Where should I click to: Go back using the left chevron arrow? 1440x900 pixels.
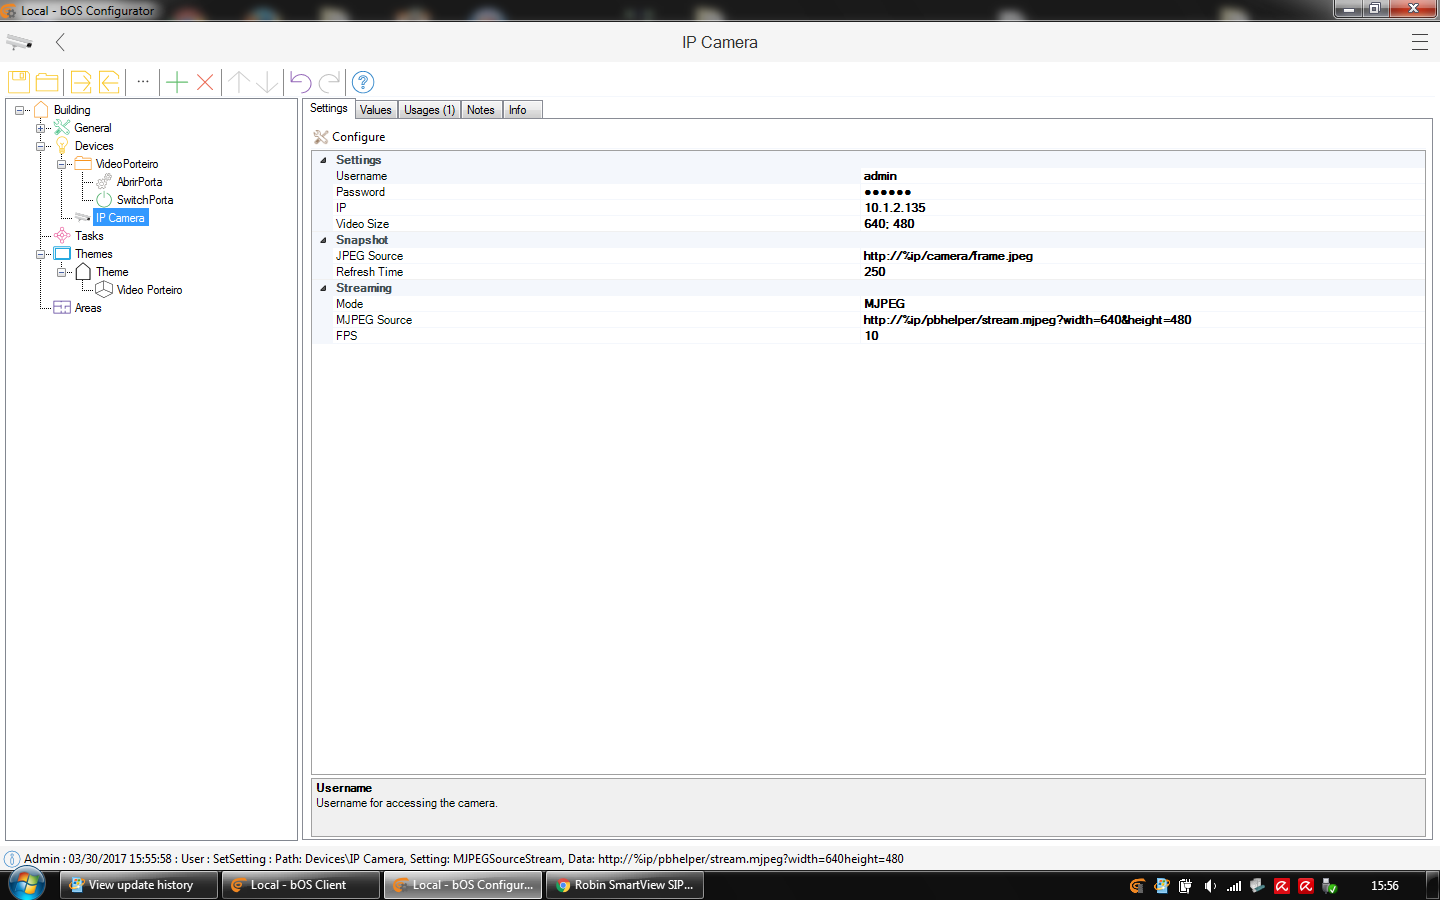[61, 42]
